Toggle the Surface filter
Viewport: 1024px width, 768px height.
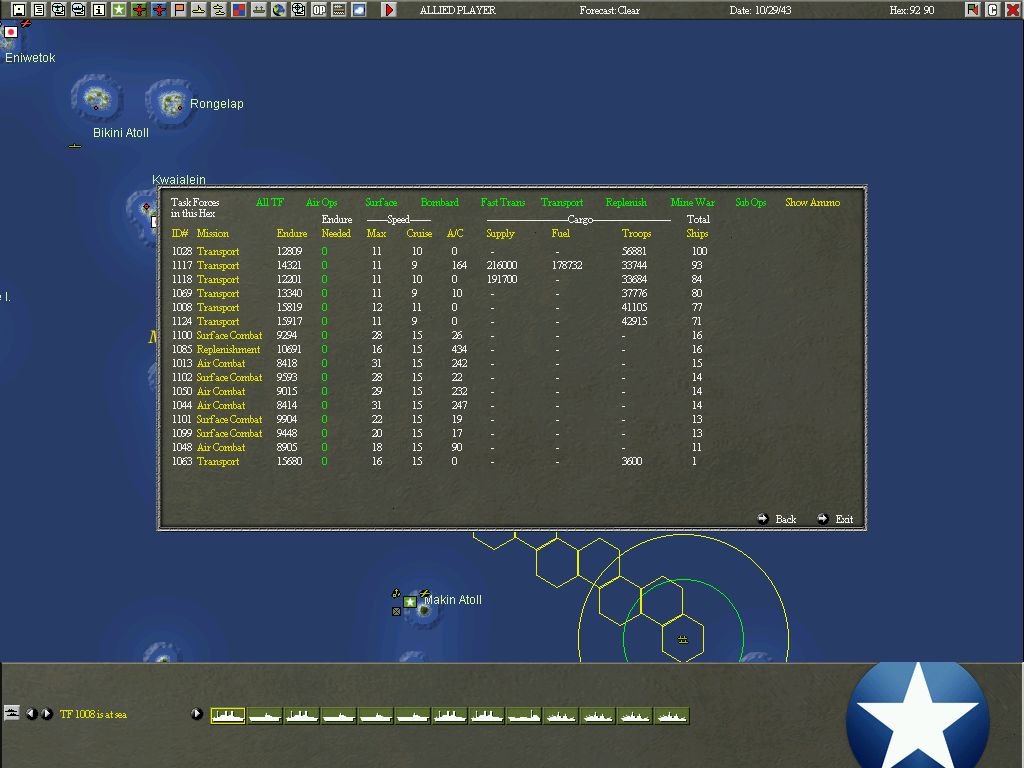click(381, 202)
